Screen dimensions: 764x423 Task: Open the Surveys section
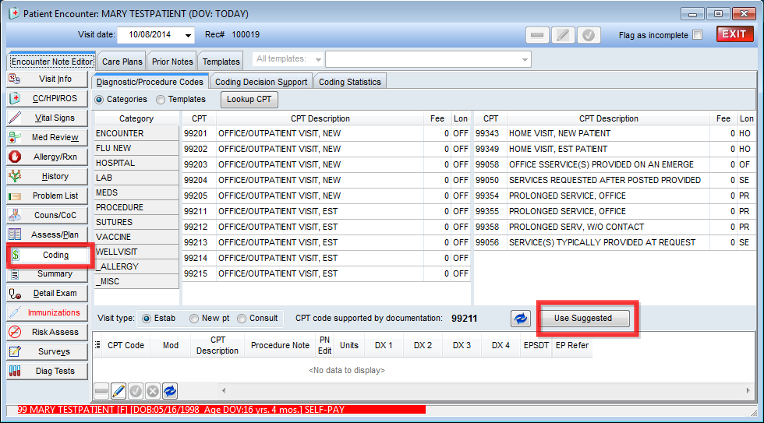(47, 352)
